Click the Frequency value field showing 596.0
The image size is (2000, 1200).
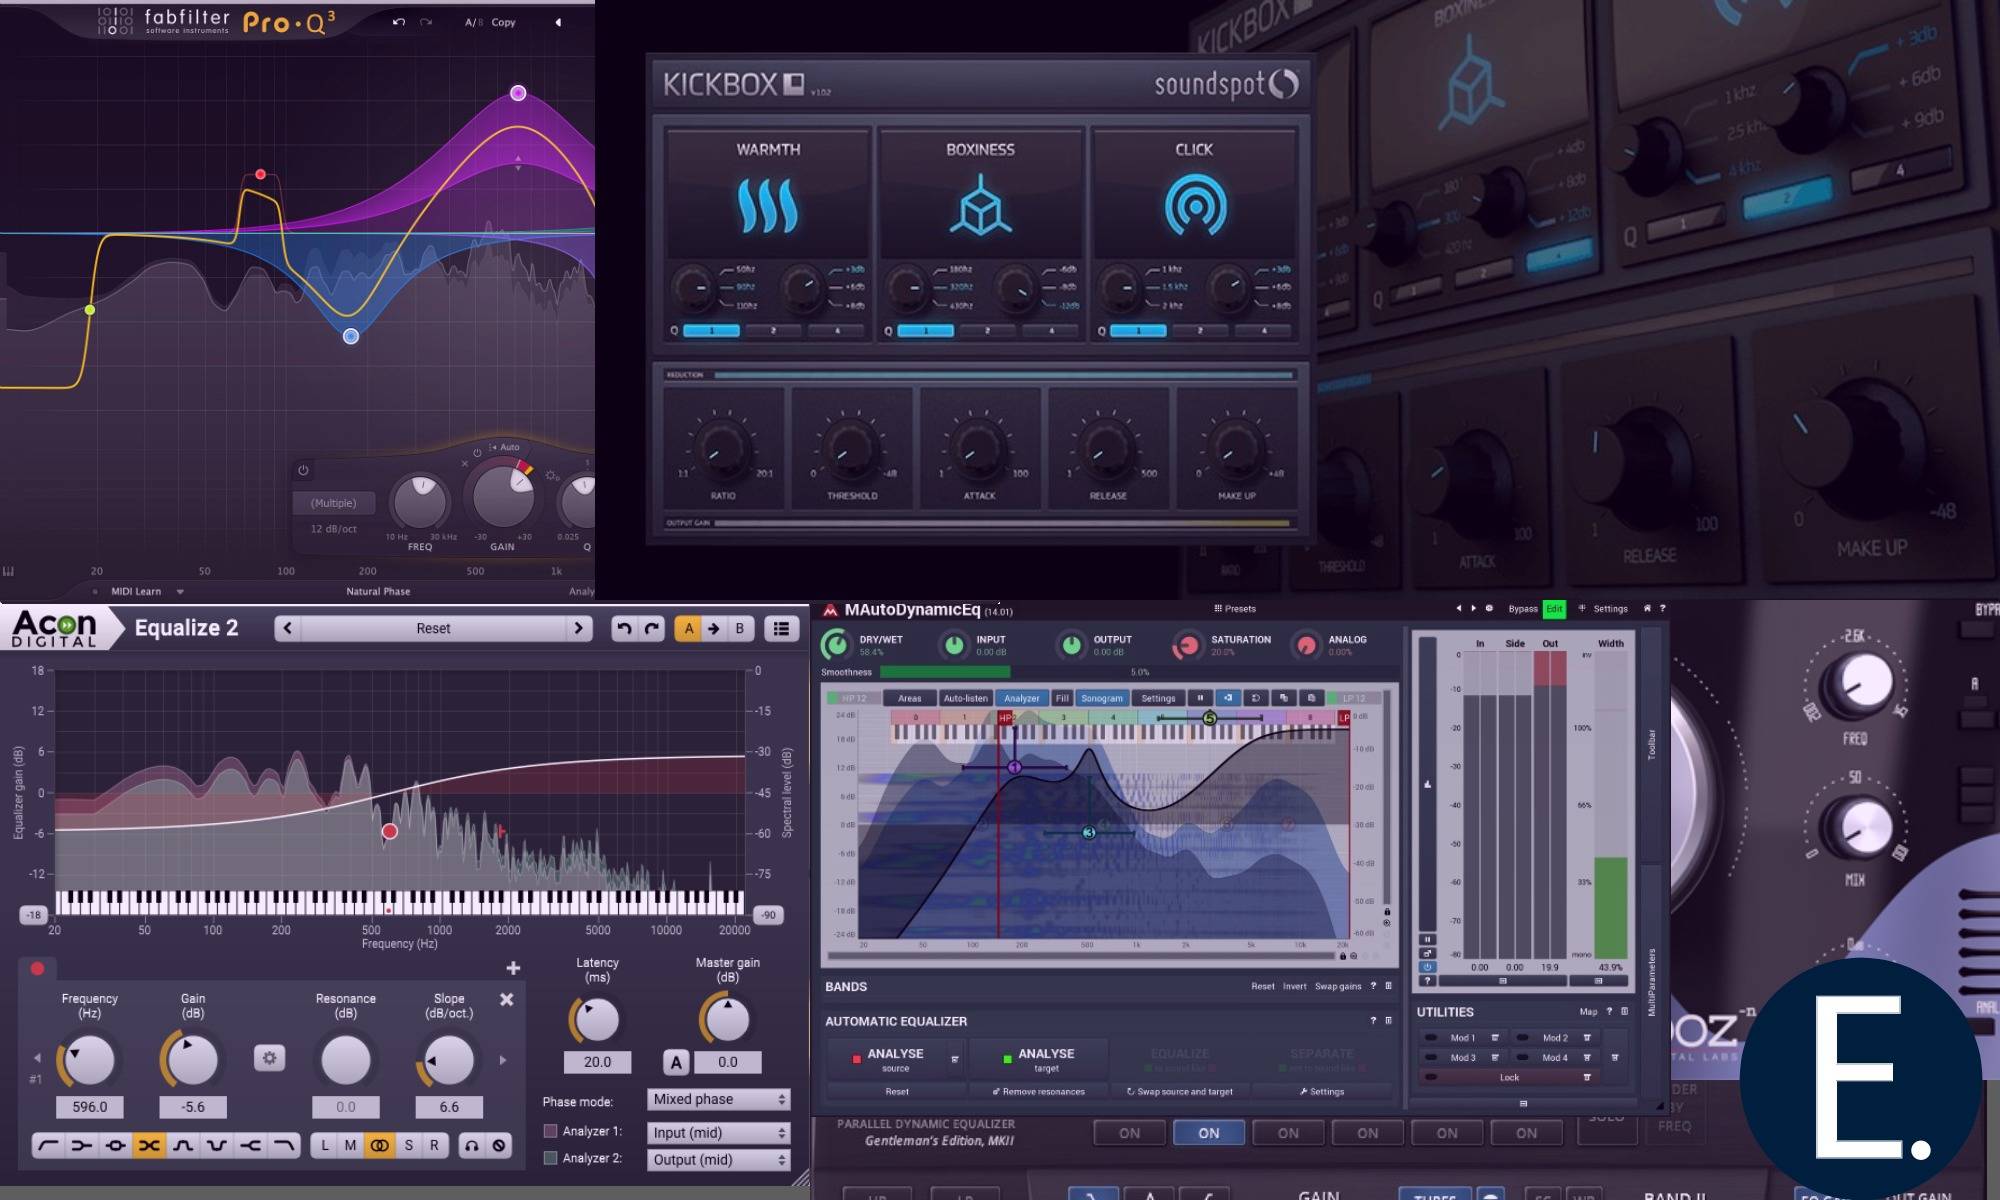tap(89, 1107)
